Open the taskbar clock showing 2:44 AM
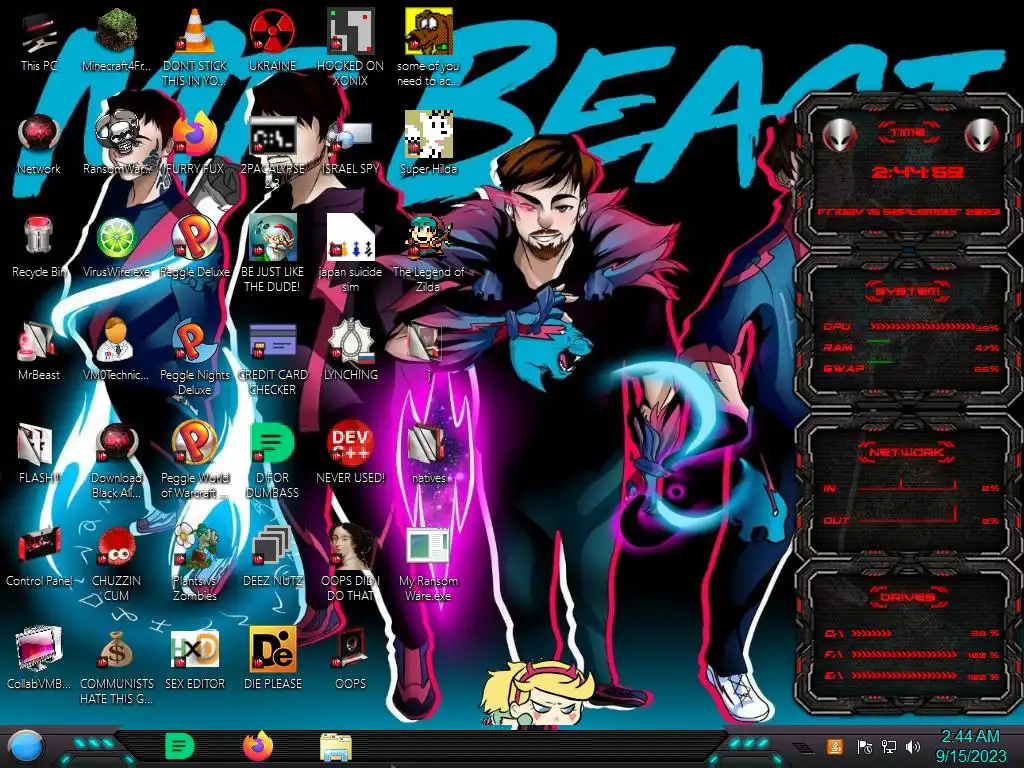 pos(971,746)
